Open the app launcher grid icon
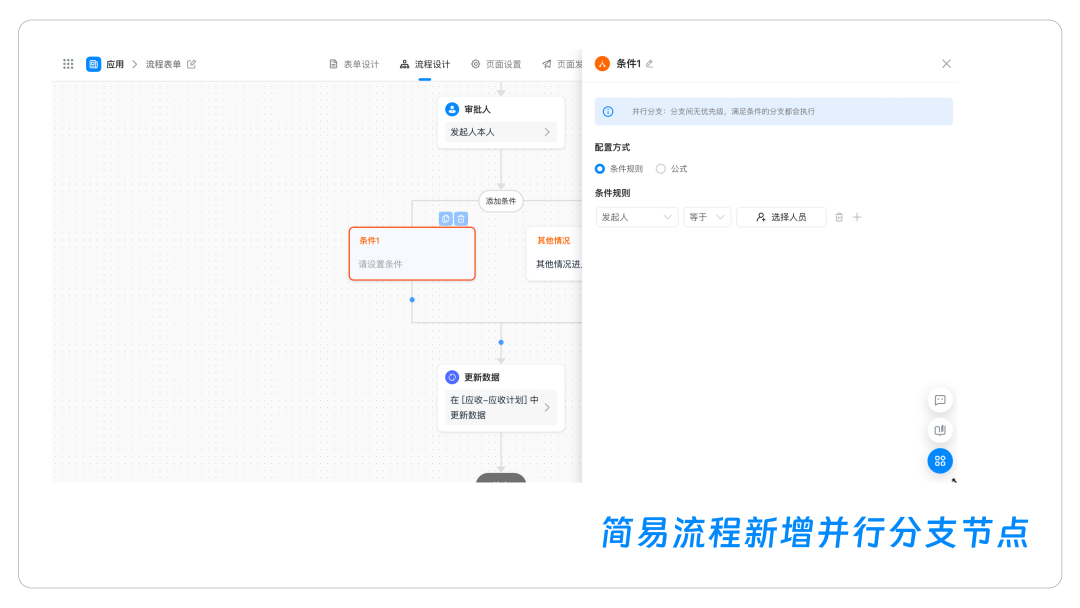This screenshot has height=608, width=1080. pyautogui.click(x=68, y=64)
